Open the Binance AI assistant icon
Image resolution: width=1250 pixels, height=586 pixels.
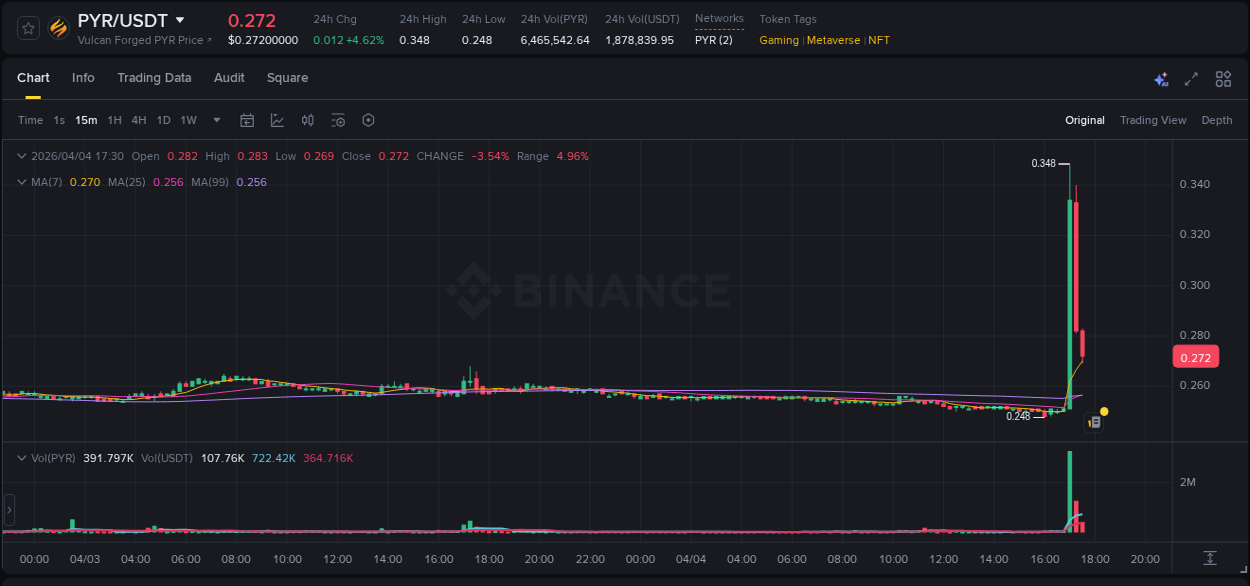1161,78
